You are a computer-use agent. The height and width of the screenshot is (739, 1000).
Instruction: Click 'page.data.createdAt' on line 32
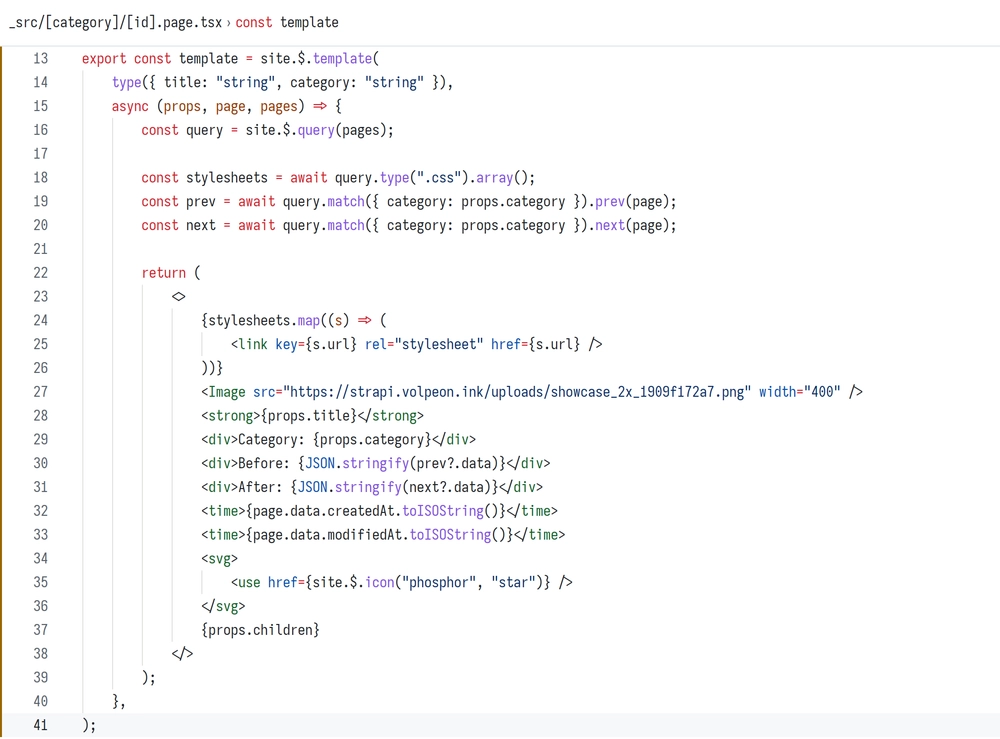coord(324,511)
